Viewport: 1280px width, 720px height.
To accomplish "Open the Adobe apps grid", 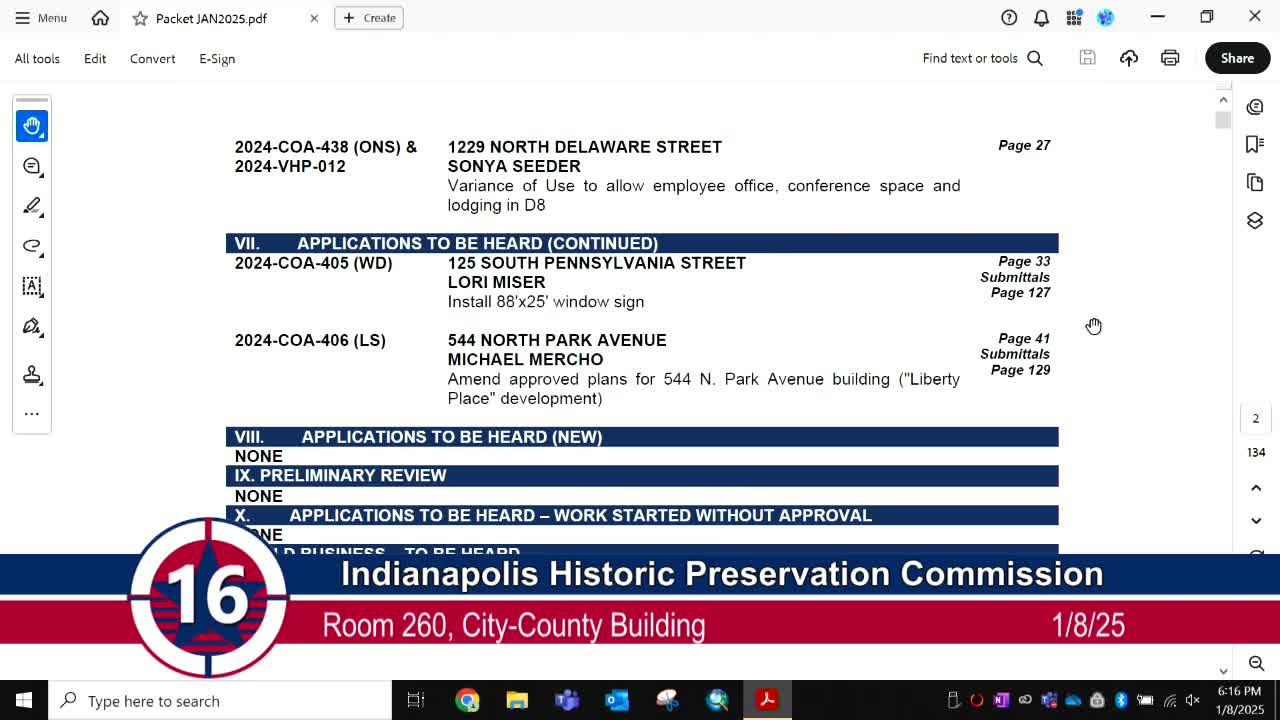I will [x=1074, y=18].
